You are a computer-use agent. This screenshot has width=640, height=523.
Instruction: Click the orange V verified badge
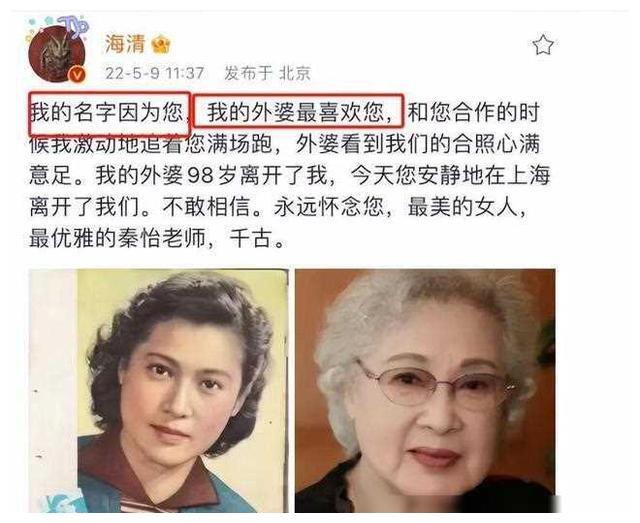(x=78, y=75)
